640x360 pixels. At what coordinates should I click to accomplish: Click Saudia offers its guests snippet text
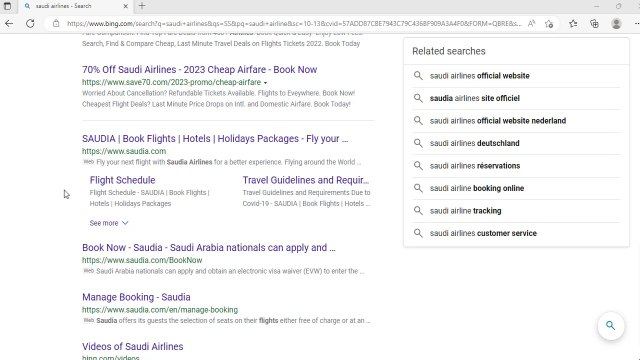(x=233, y=321)
